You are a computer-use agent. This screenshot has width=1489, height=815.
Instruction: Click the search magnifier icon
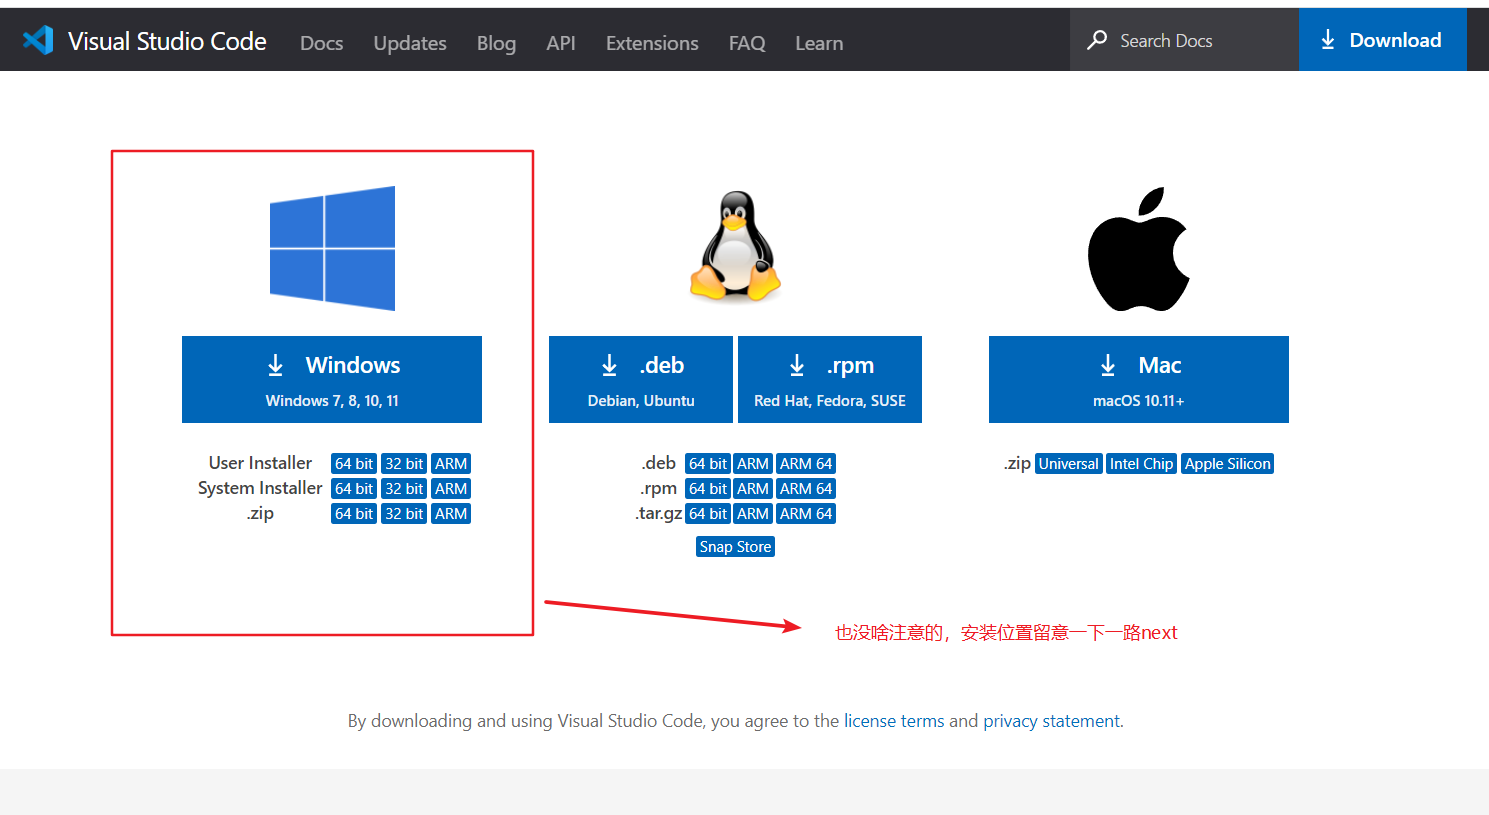point(1096,40)
